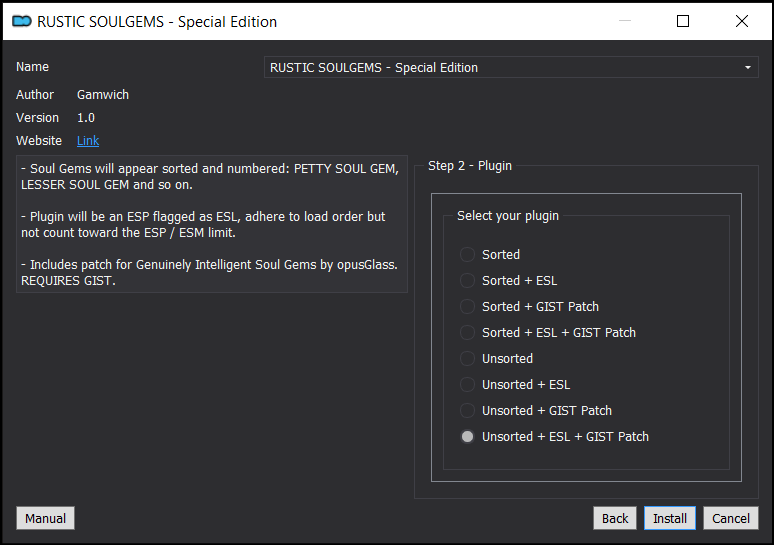Open the Name dropdown arrow

click(x=748, y=68)
